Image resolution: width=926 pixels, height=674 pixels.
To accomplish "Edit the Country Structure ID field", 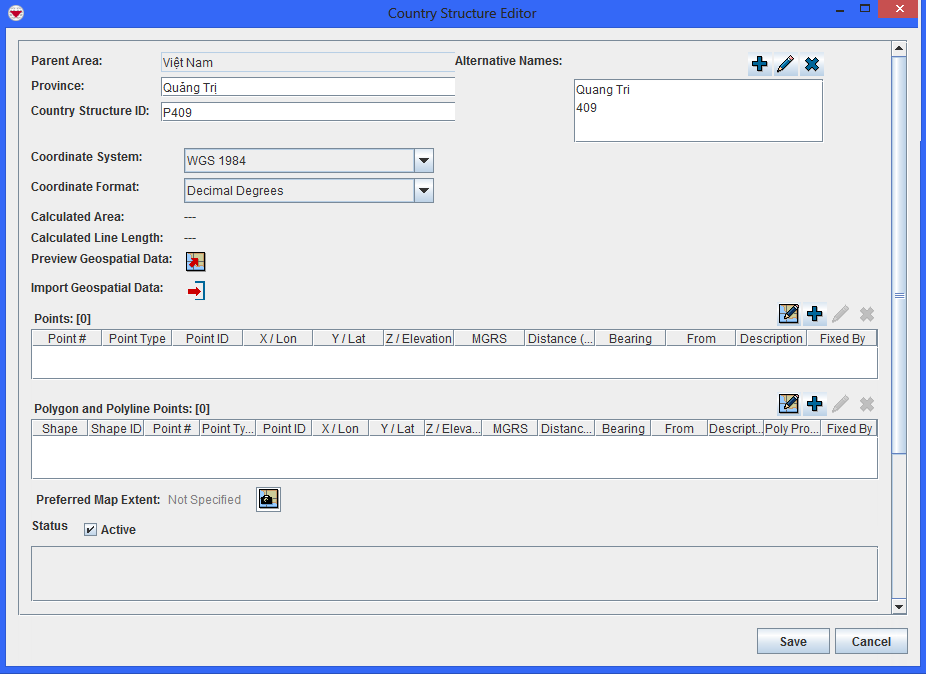I will point(307,112).
